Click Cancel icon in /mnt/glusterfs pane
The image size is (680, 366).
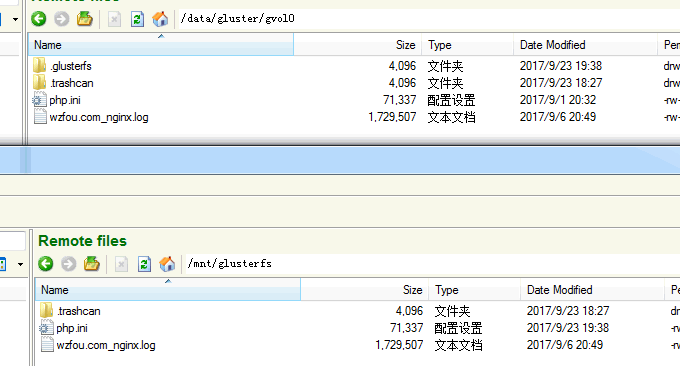pos(121,264)
